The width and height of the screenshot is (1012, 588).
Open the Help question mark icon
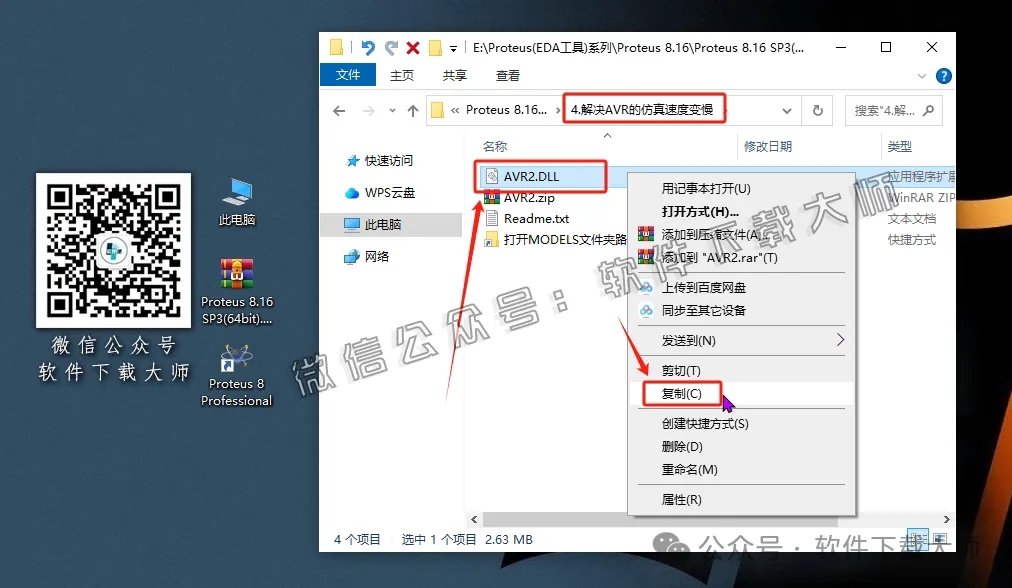point(942,75)
